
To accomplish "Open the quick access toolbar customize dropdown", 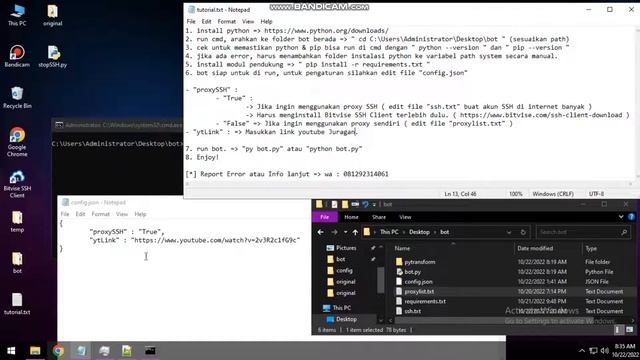I will coord(374,204).
